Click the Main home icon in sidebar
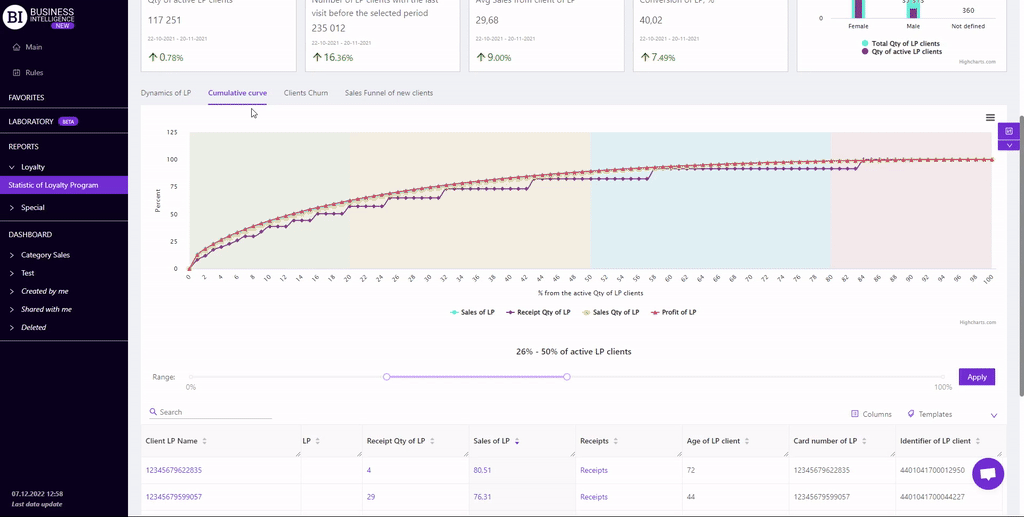The image size is (1024, 517). click(x=16, y=47)
